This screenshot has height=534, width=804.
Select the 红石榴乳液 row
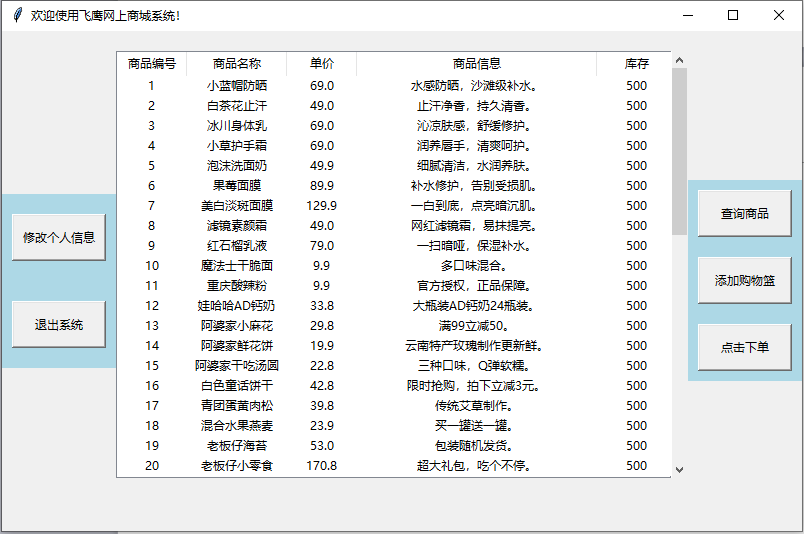click(x=394, y=246)
